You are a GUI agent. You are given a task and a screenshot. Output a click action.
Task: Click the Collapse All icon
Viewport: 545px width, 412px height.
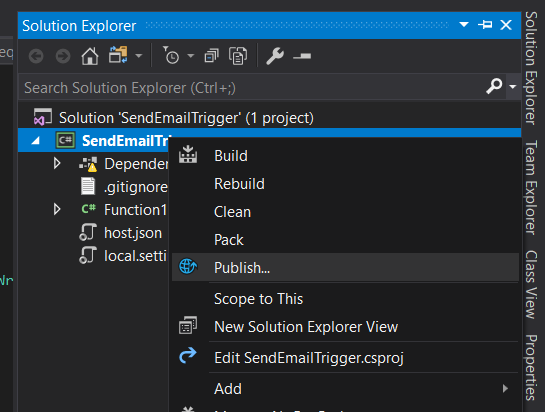tap(212, 56)
